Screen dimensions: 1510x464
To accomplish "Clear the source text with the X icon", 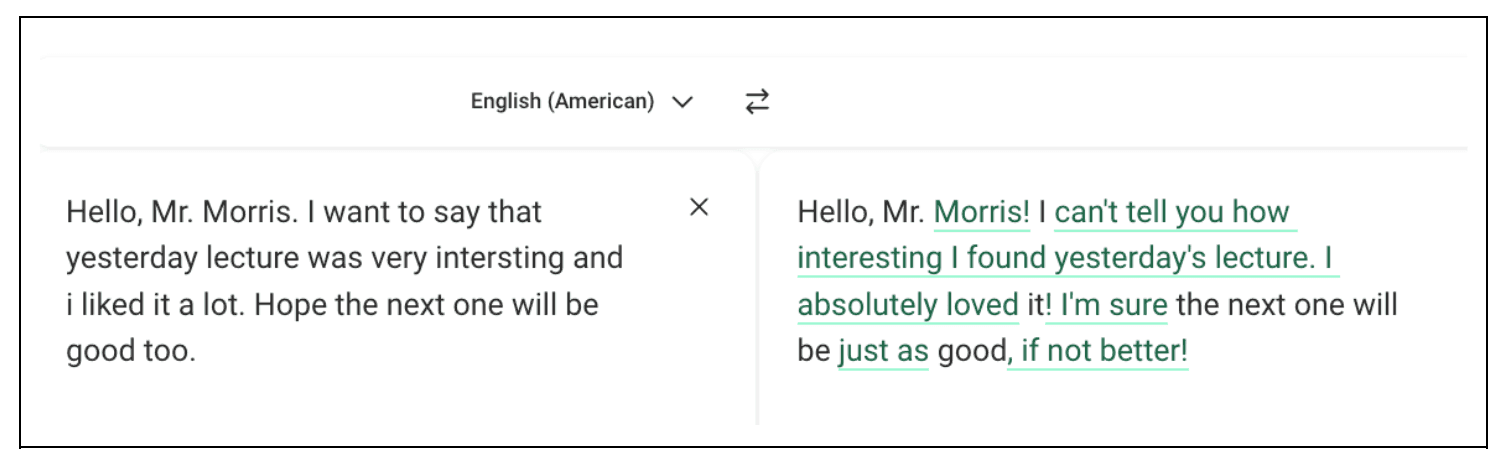I will click(x=699, y=208).
